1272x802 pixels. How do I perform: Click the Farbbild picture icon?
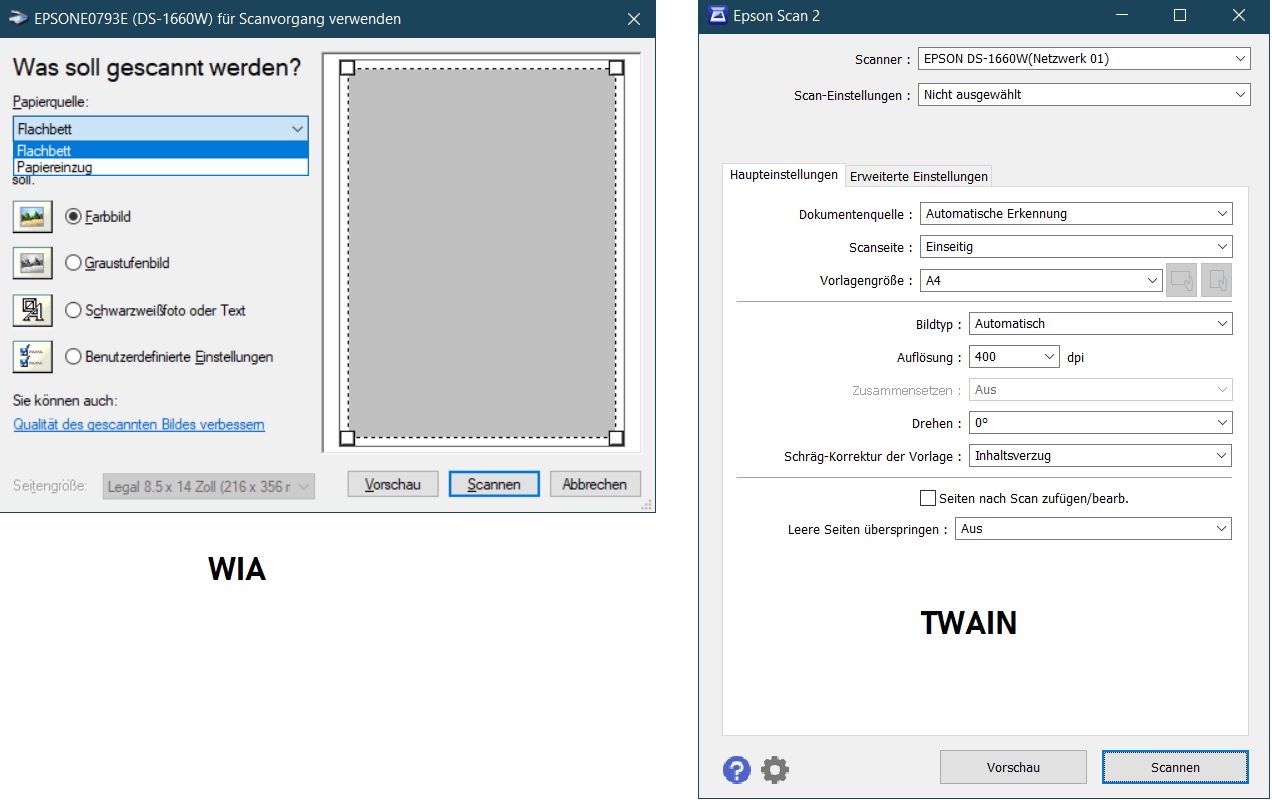[32, 216]
